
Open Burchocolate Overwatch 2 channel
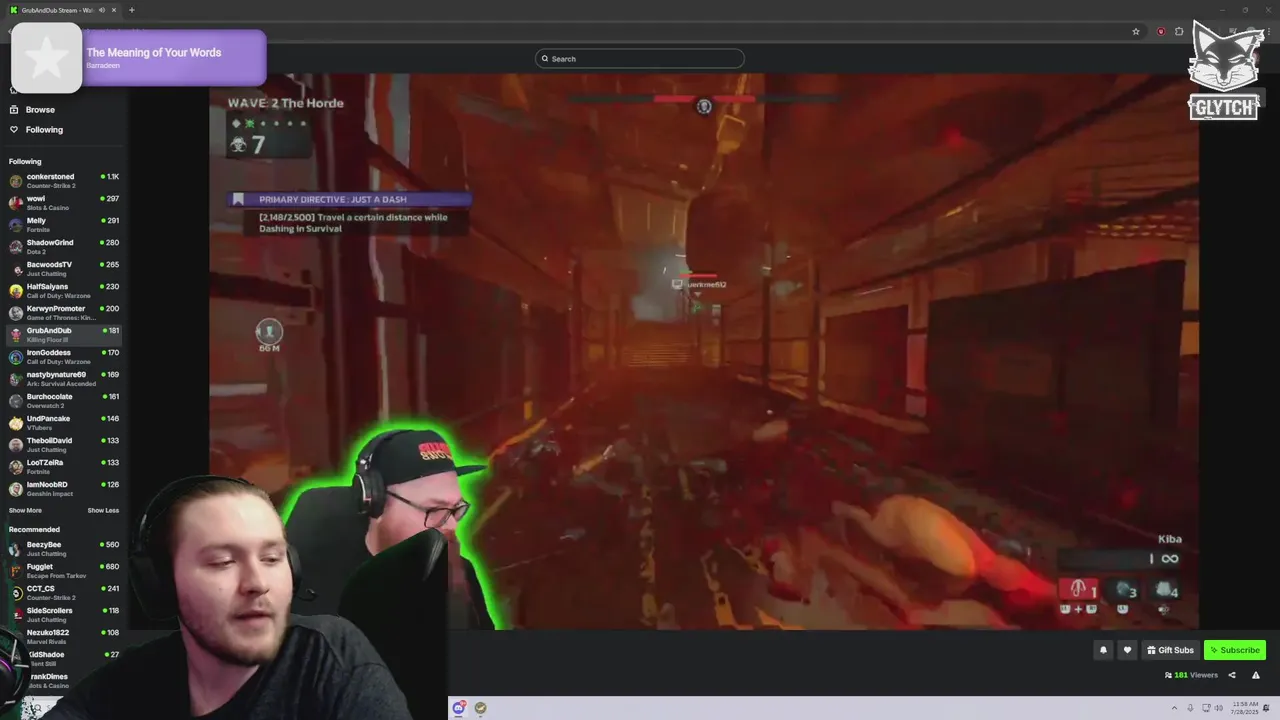[x=64, y=401]
